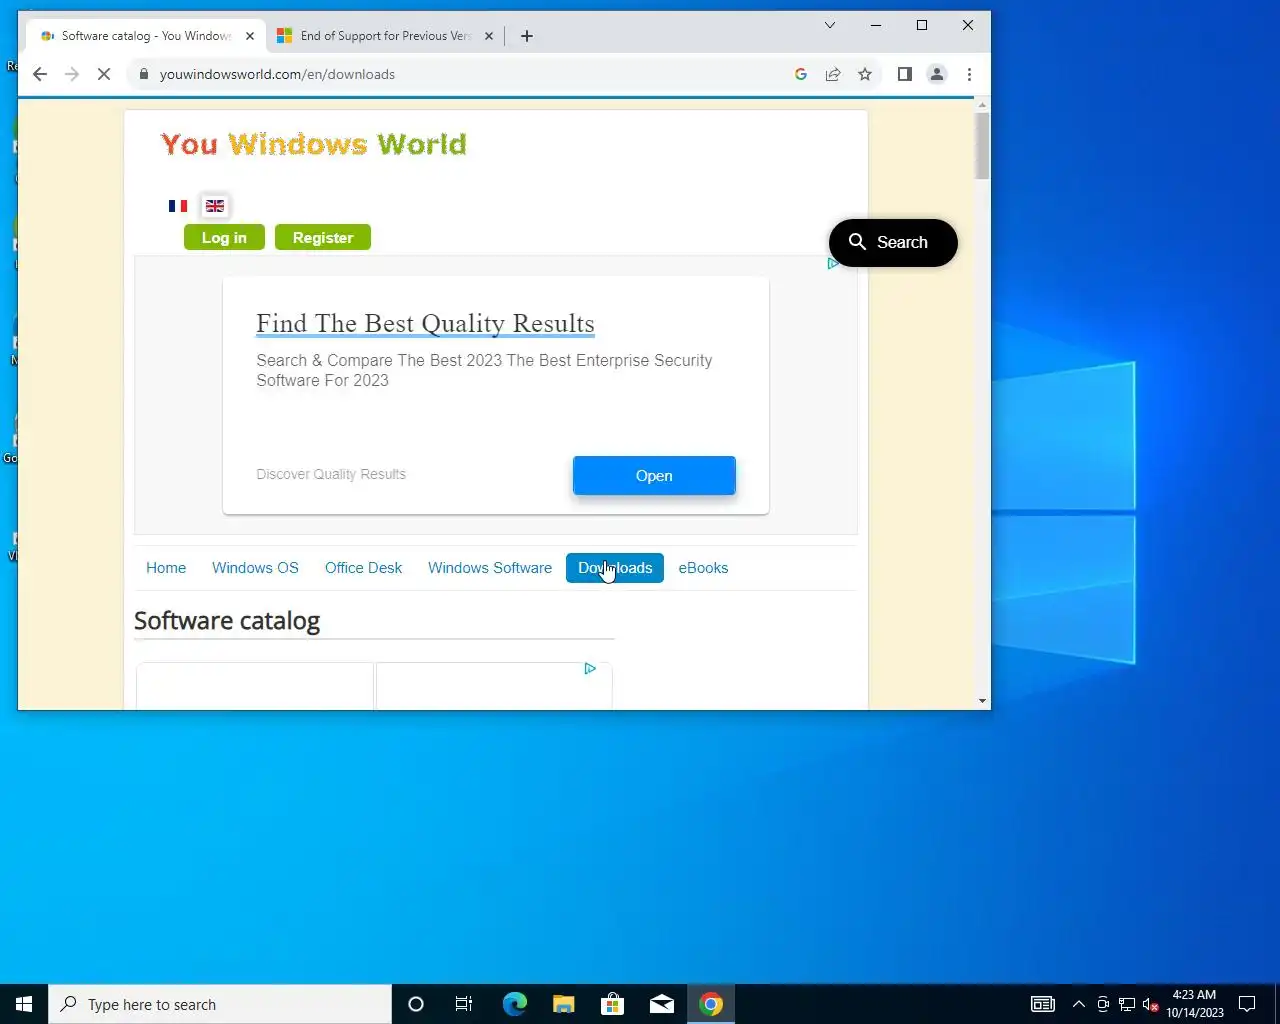Viewport: 1280px width, 1024px height.
Task: Open the Windows Start menu
Action: [24, 1004]
